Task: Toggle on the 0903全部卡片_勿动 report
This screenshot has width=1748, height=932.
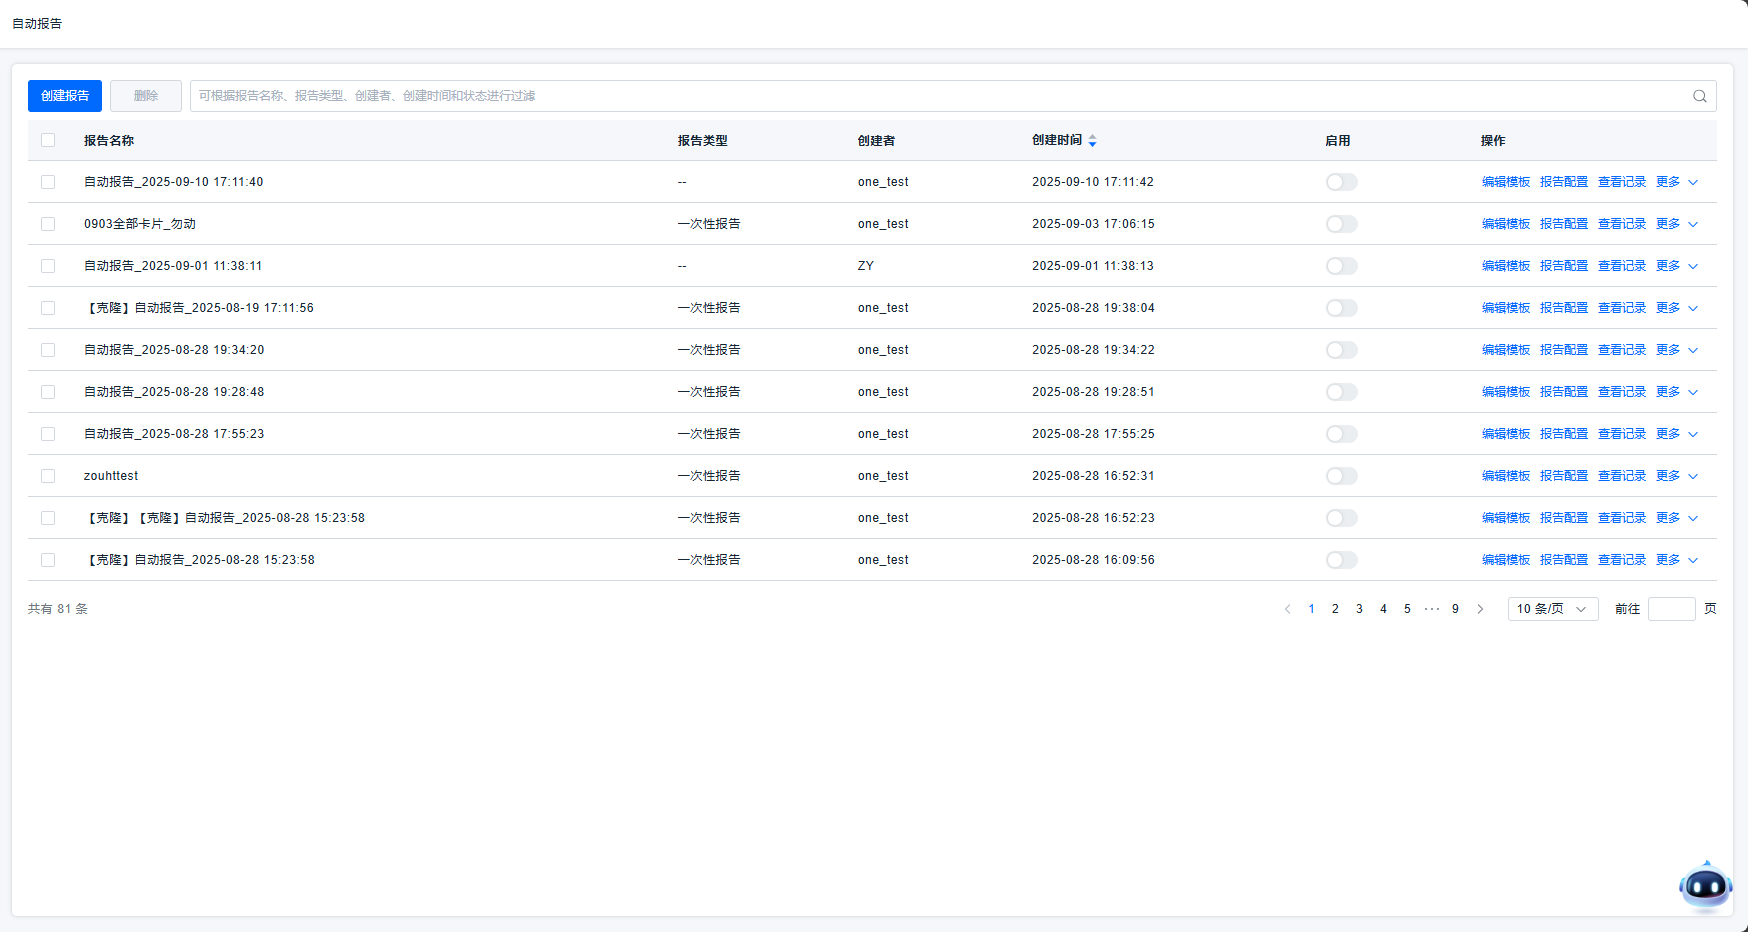Action: click(x=1341, y=224)
